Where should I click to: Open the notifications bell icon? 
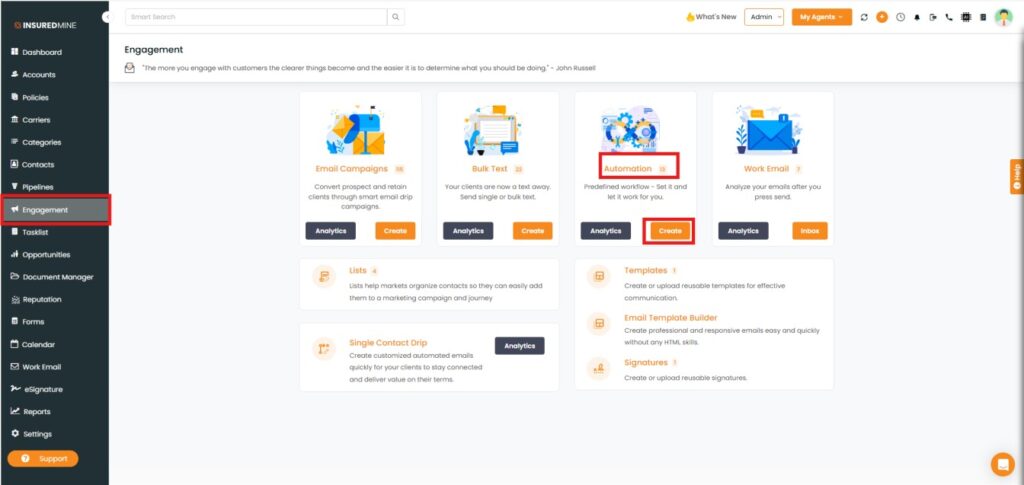[916, 17]
